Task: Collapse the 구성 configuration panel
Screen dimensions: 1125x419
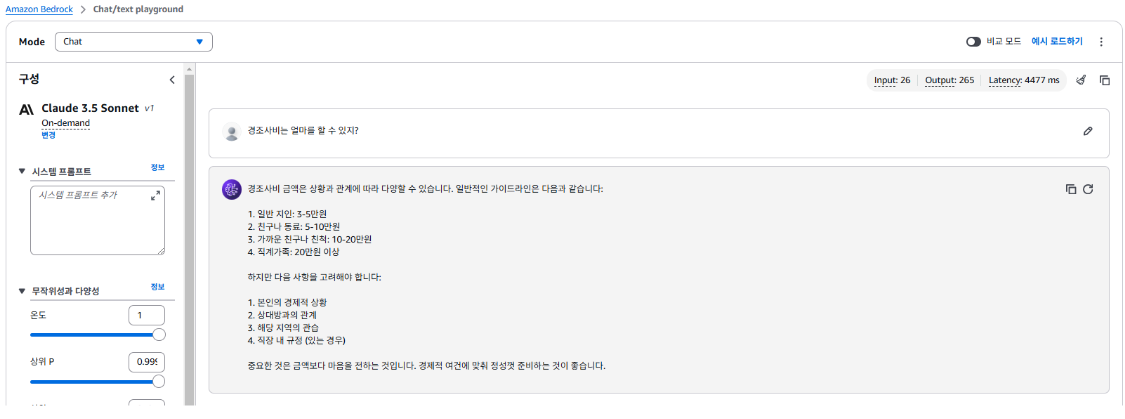Action: point(172,80)
